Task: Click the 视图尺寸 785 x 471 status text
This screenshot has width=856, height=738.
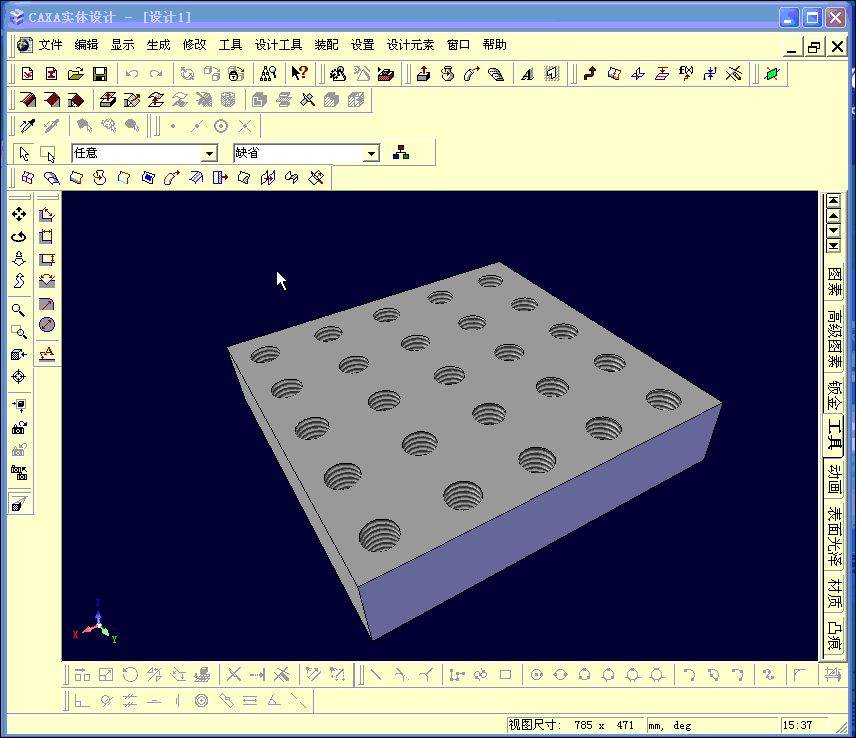Action: tap(571, 725)
